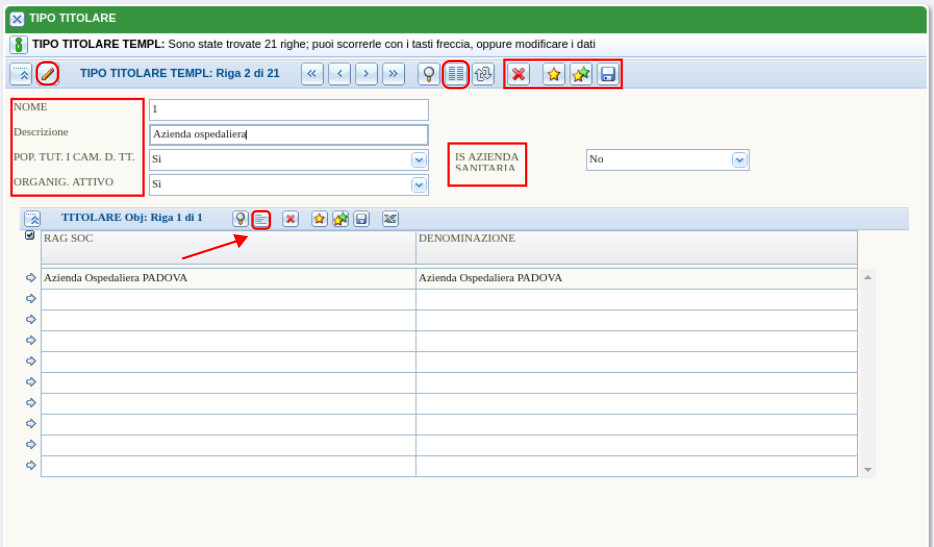
Task: Open the ORGANIG. ATTIVO dropdown
Action: pos(419,185)
